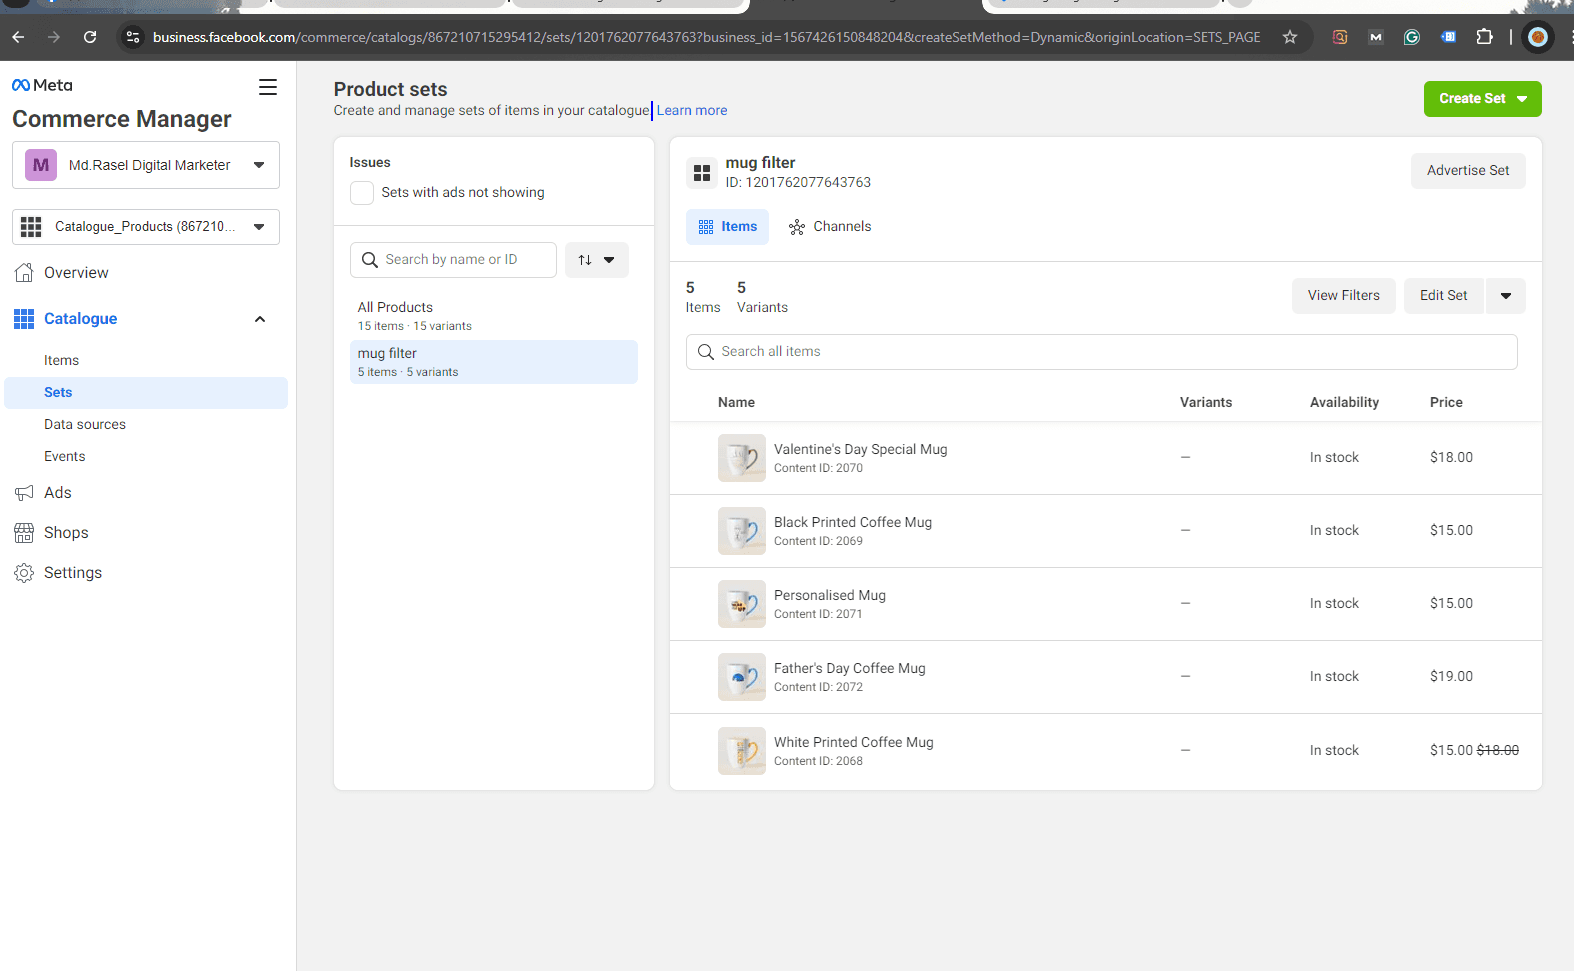Click the Personalised Mug name
Image resolution: width=1574 pixels, height=971 pixels.
[x=830, y=595]
